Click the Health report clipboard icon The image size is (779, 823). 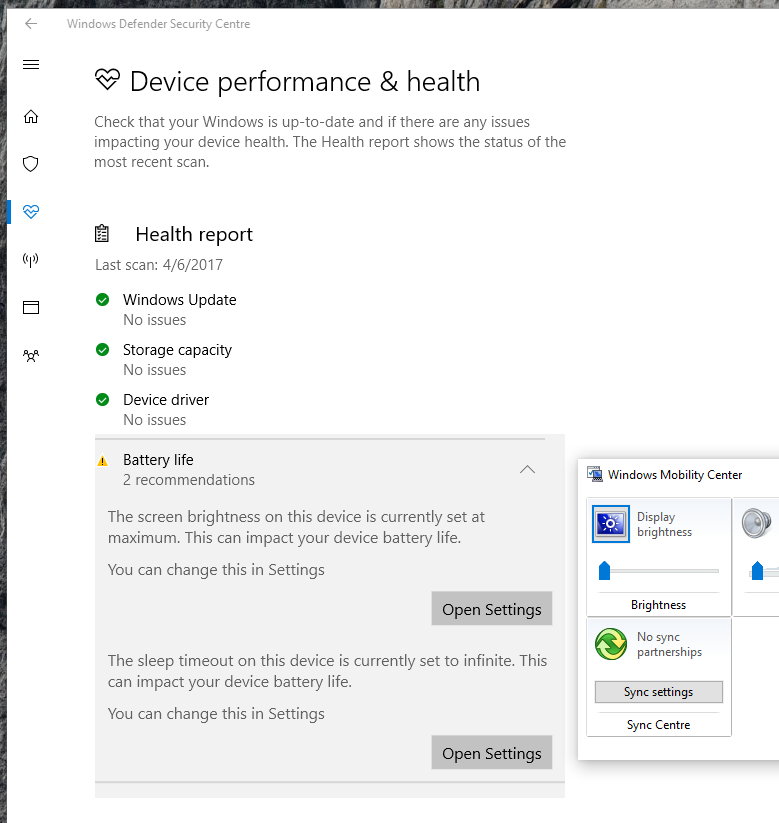click(x=102, y=234)
